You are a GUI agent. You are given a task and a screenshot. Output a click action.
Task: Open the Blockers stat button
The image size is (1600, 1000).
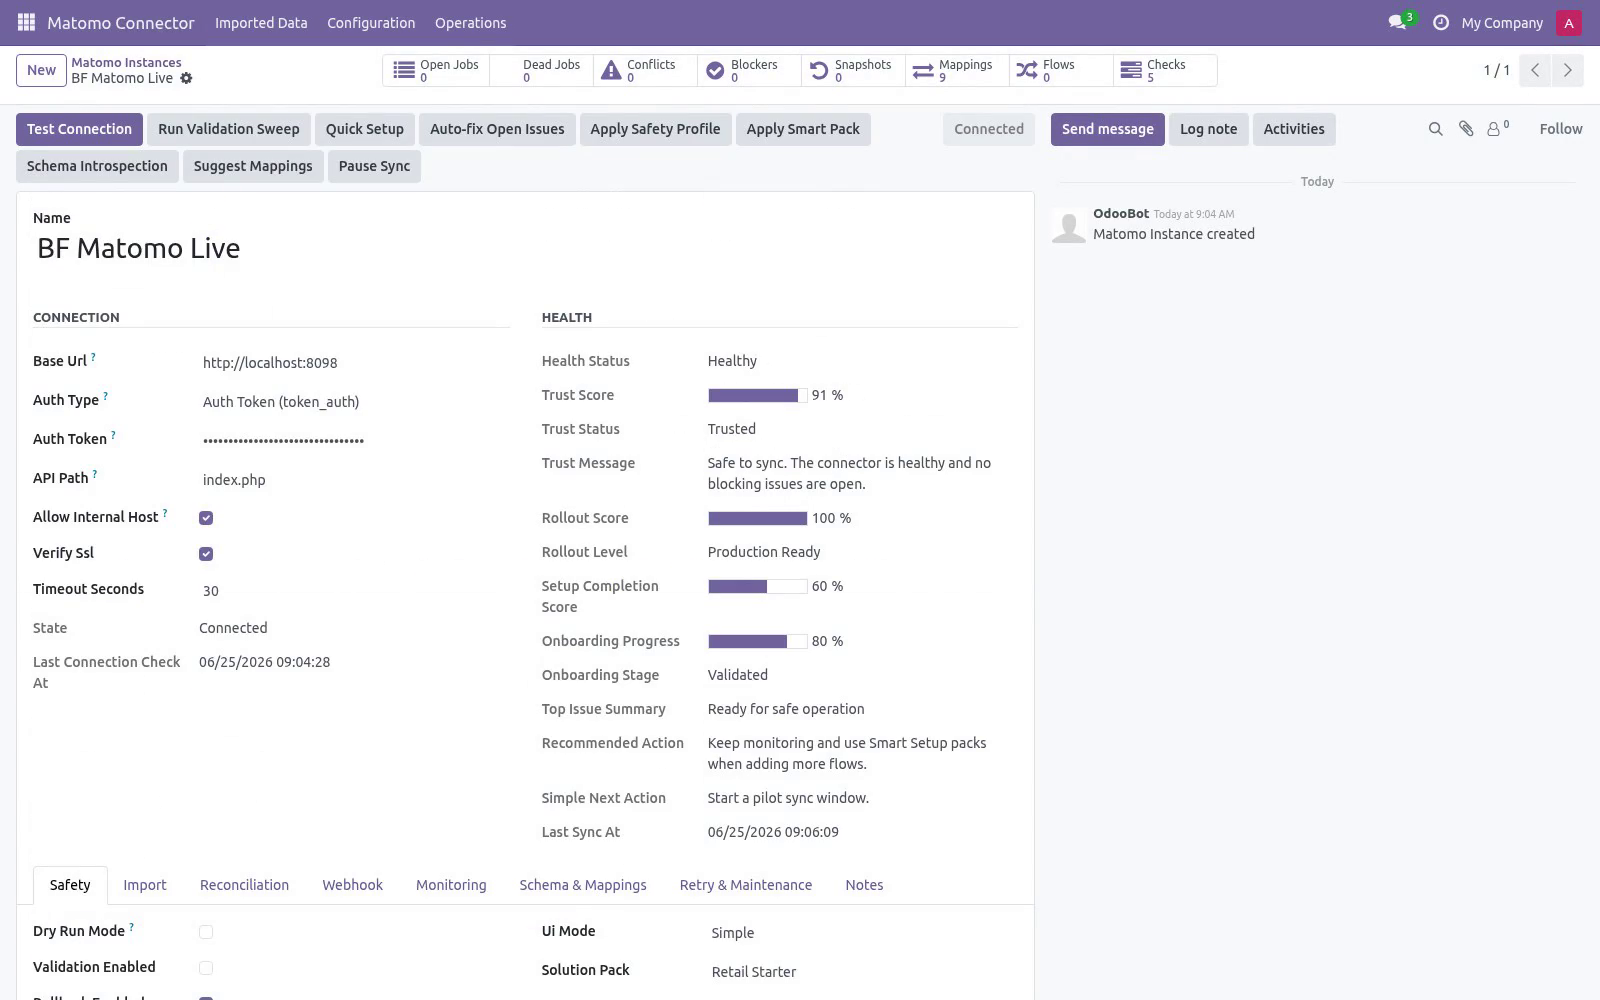click(749, 70)
